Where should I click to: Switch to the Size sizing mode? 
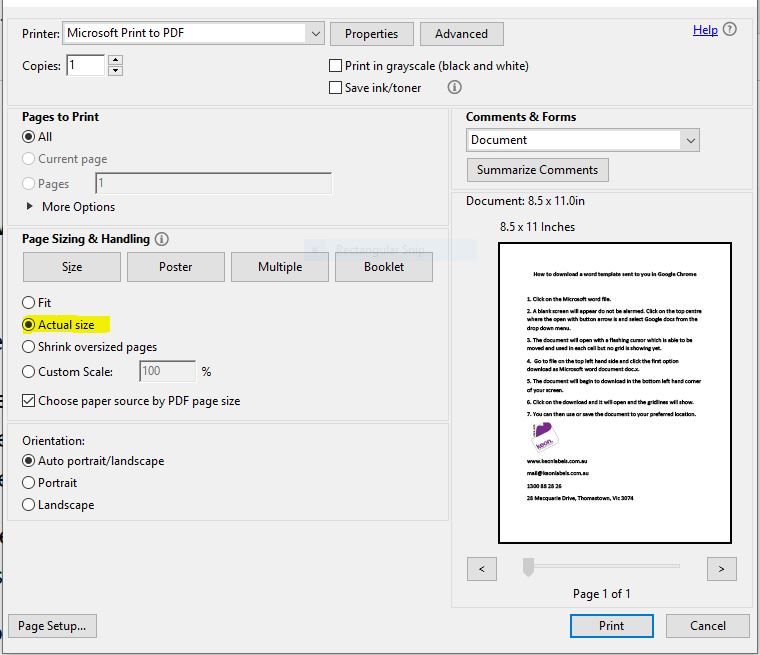click(x=72, y=267)
